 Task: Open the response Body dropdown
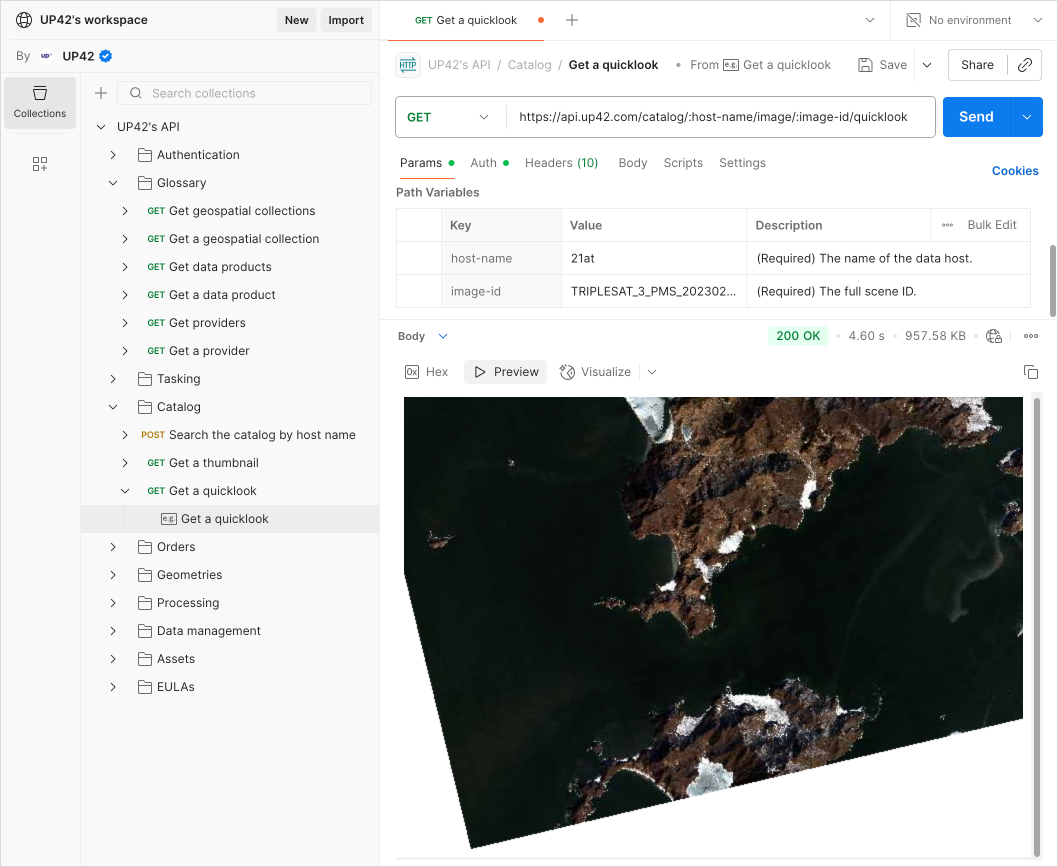click(443, 336)
